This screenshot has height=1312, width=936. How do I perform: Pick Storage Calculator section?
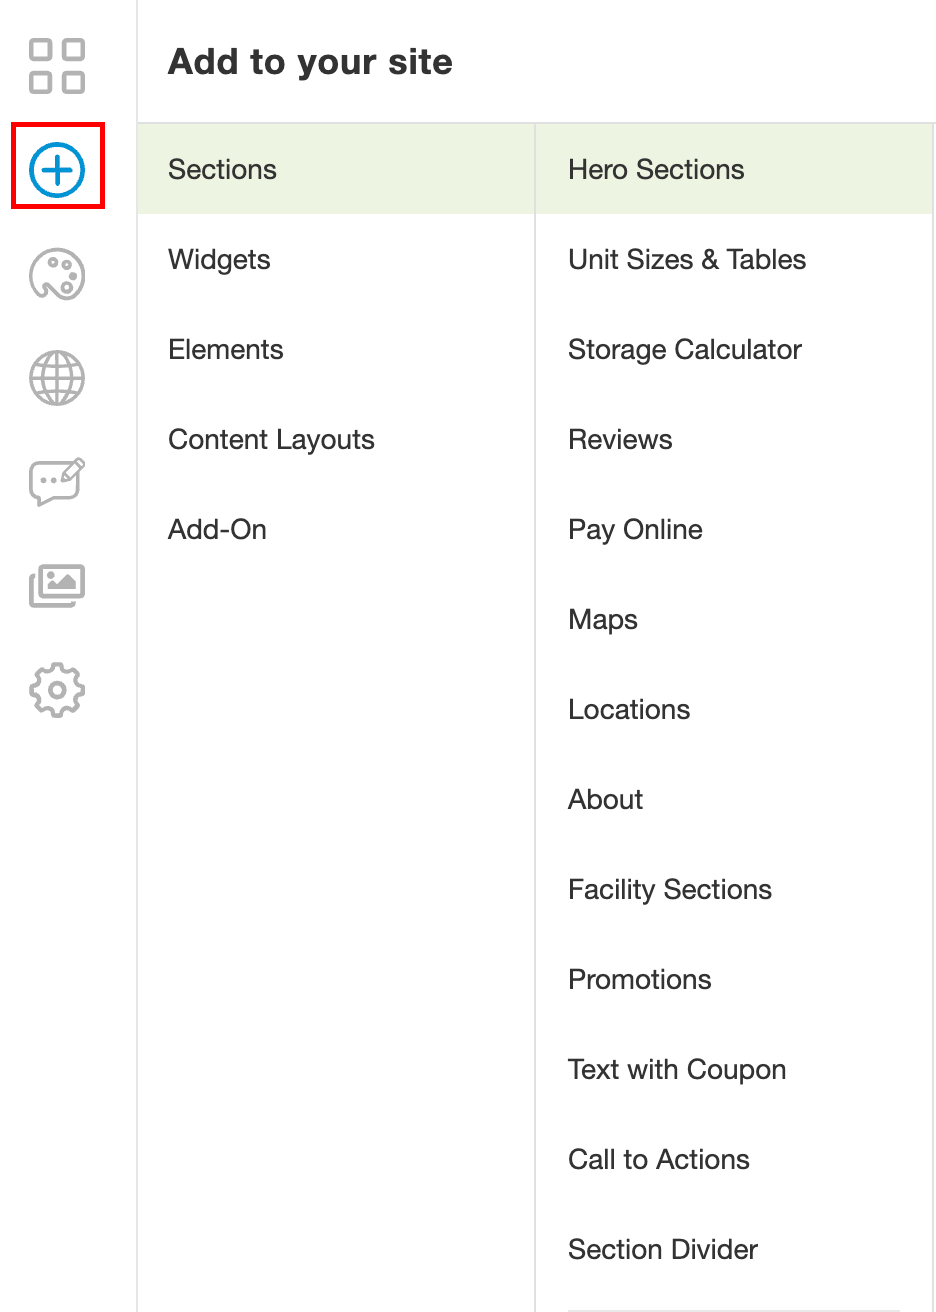(x=685, y=350)
